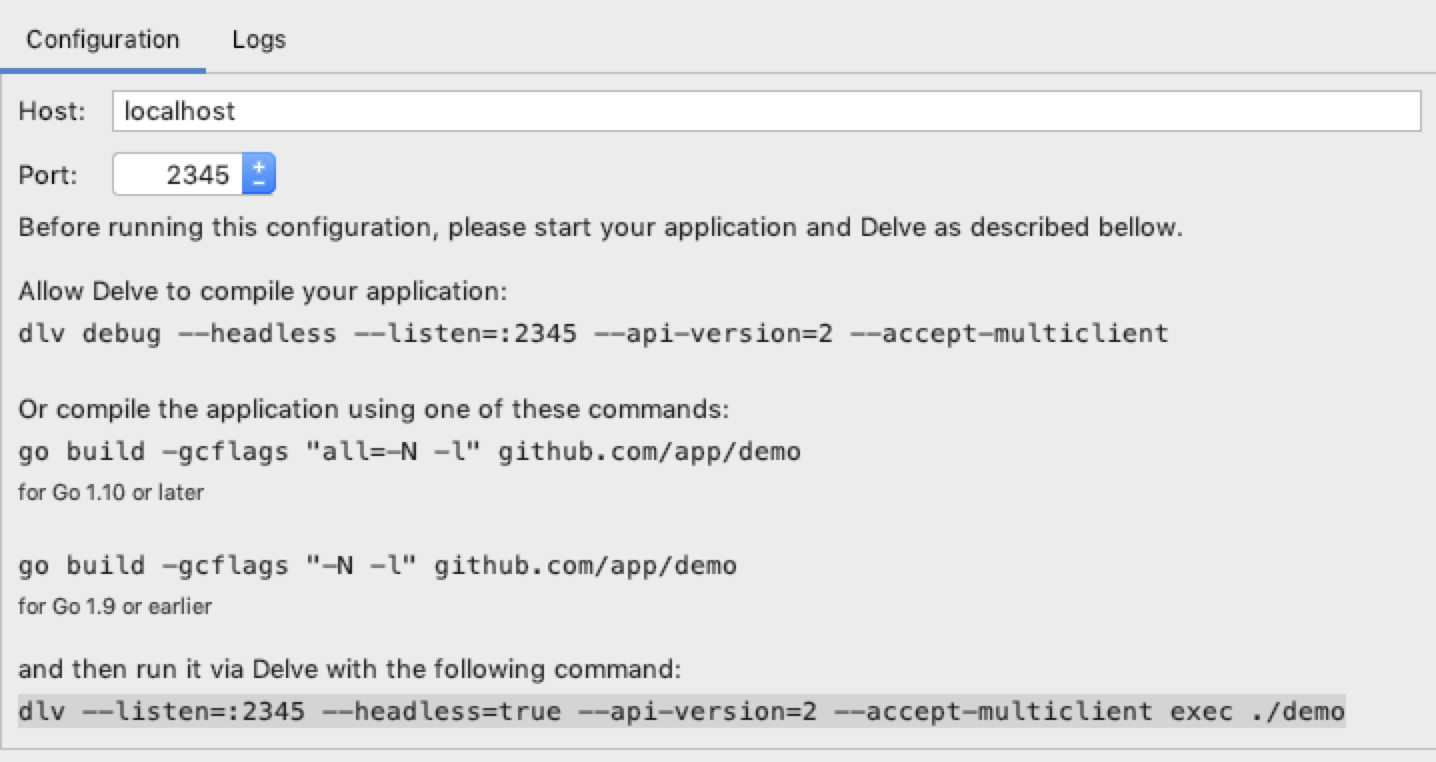Click the Port number field showing 2345
Viewport: 1436px width, 762px height.
click(180, 175)
